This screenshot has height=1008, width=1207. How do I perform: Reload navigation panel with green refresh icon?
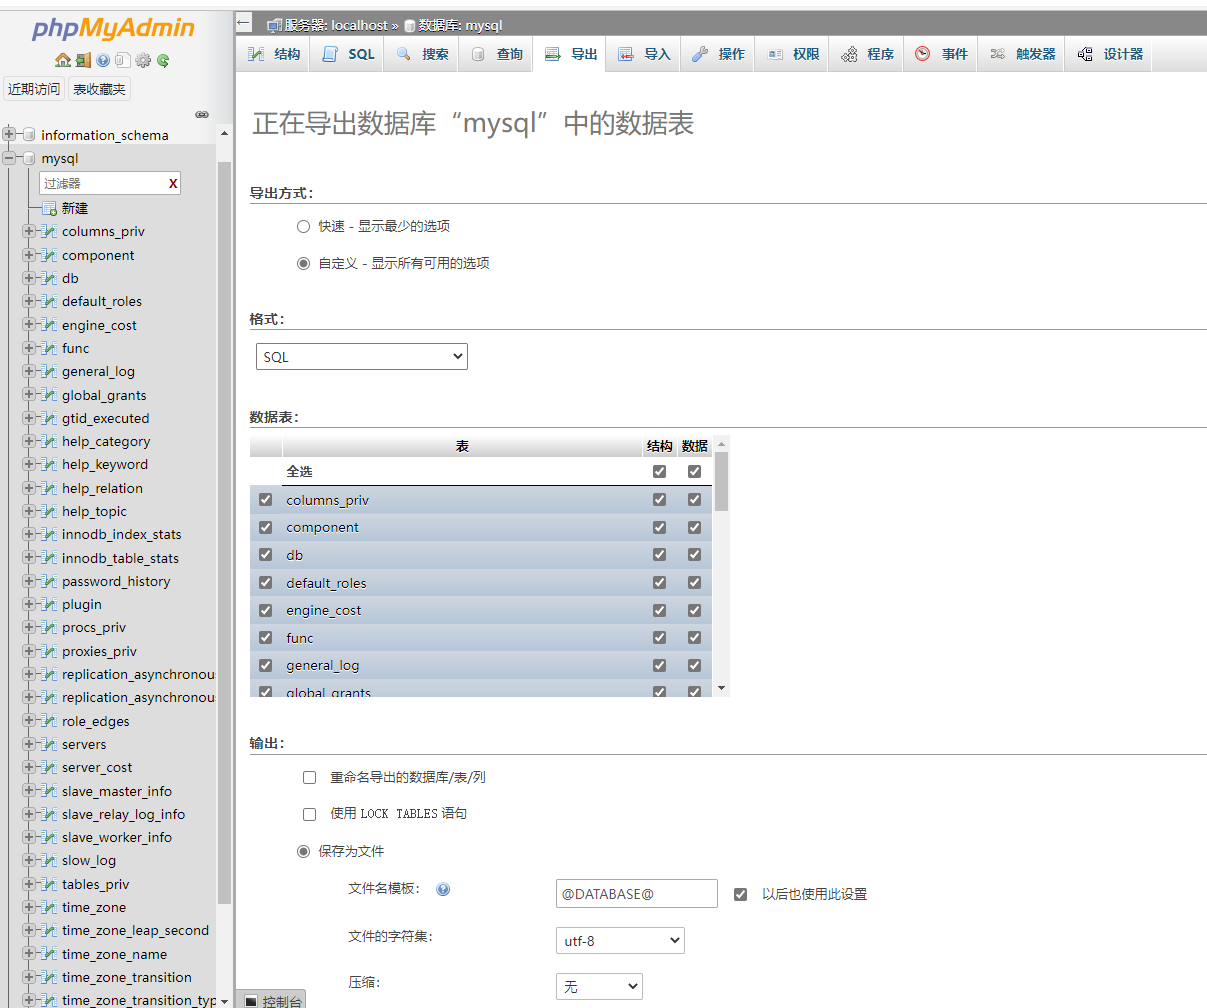pyautogui.click(x=162, y=60)
